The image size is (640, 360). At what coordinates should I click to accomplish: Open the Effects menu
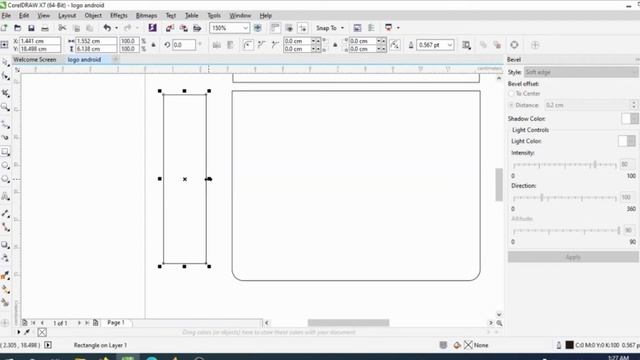(119, 16)
